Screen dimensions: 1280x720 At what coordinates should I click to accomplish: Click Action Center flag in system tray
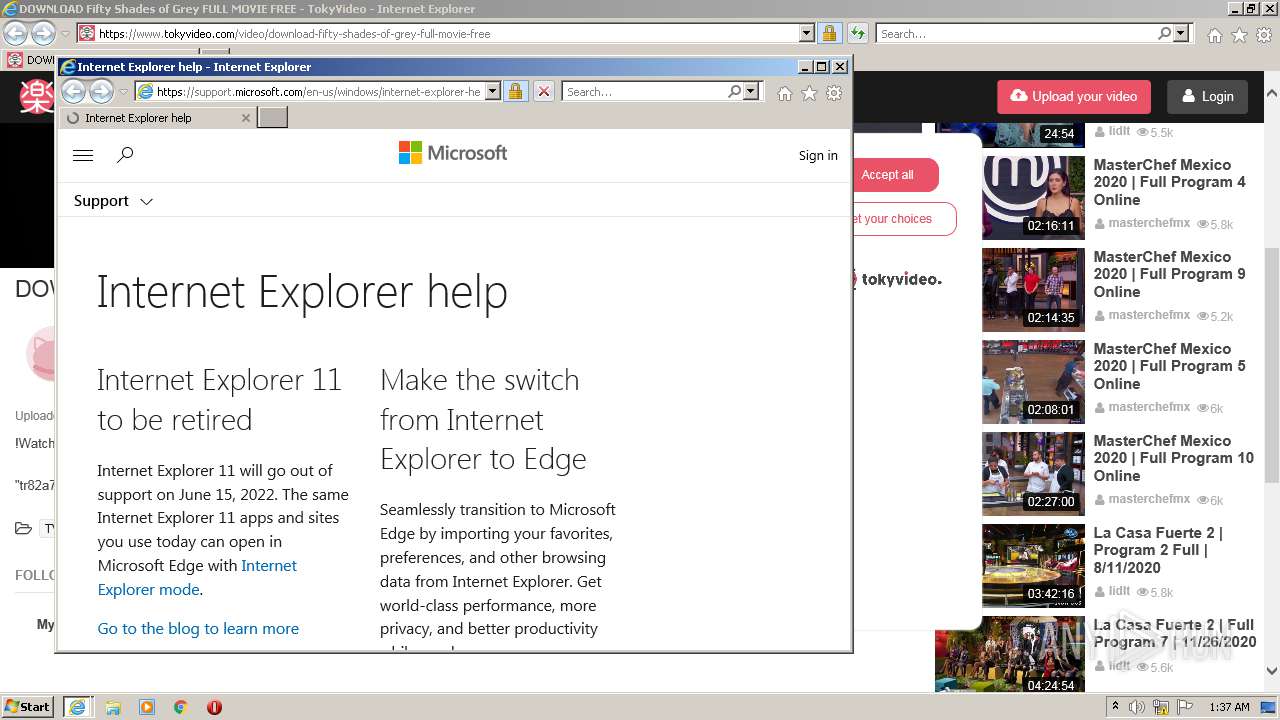coord(1186,707)
